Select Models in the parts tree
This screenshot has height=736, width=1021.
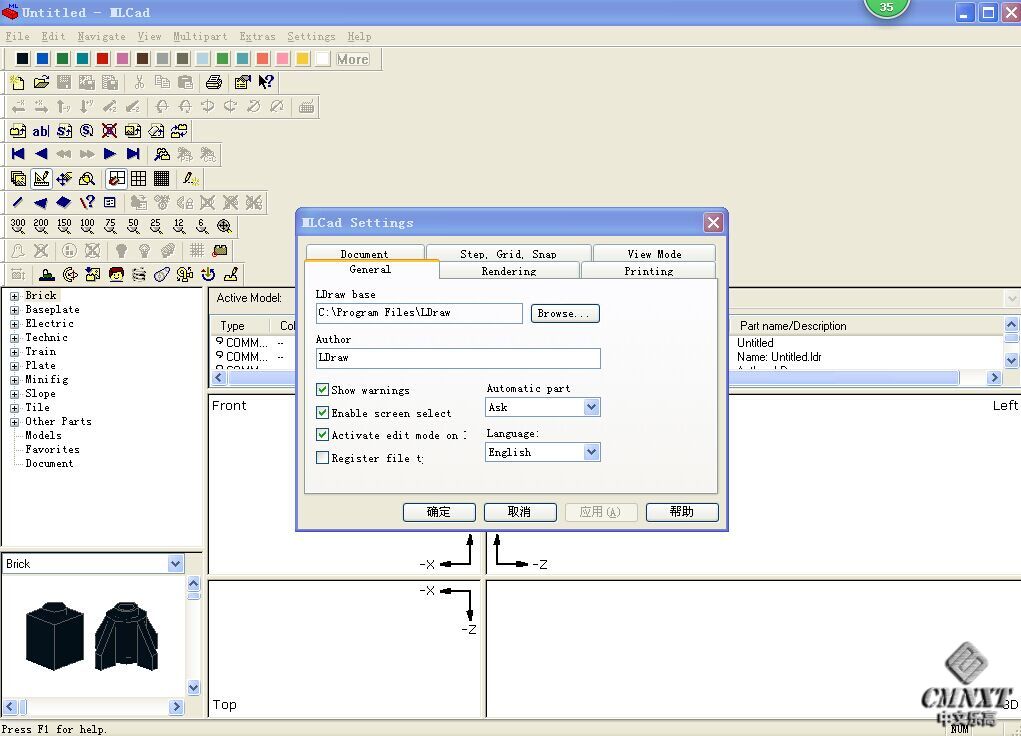click(x=44, y=436)
